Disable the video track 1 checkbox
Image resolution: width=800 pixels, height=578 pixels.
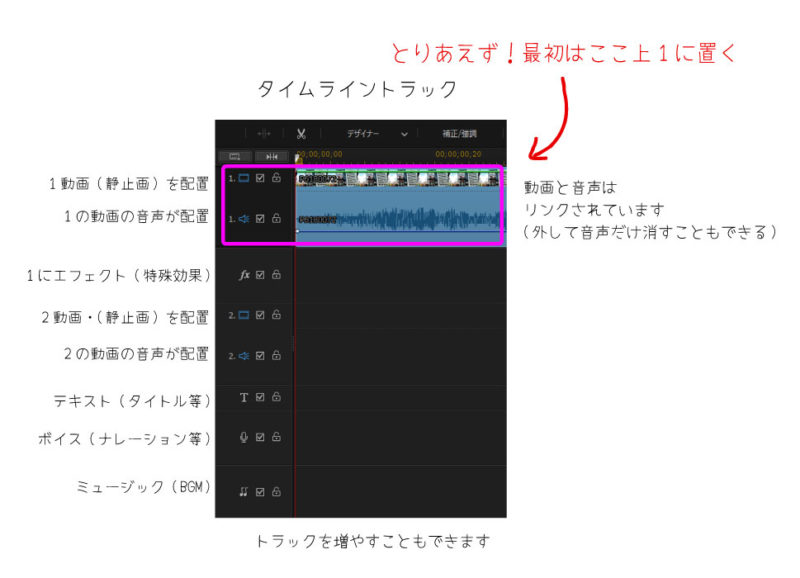click(x=260, y=179)
